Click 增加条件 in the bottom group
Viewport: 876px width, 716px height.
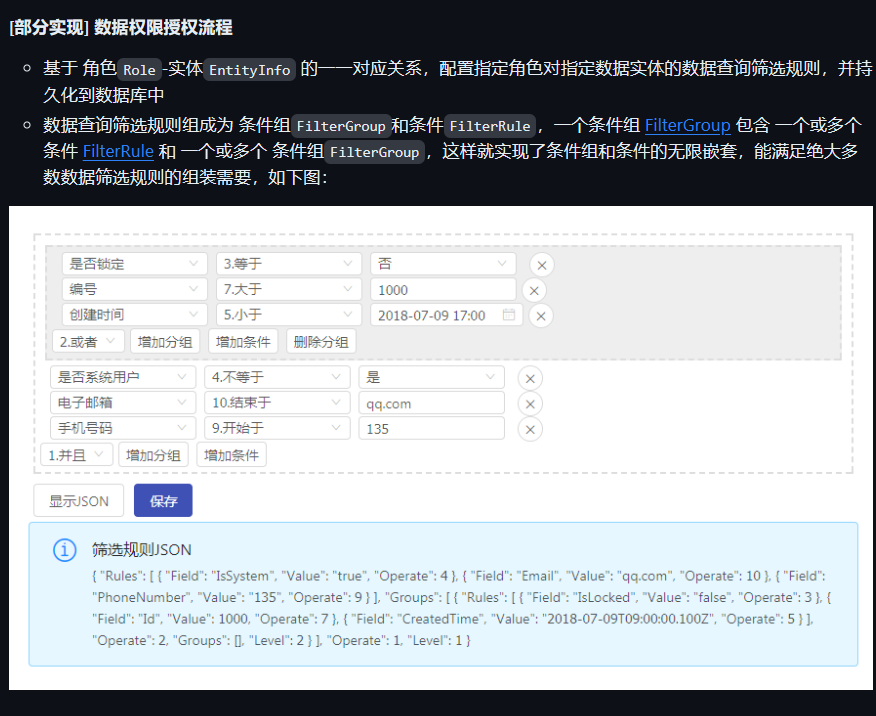pos(231,454)
